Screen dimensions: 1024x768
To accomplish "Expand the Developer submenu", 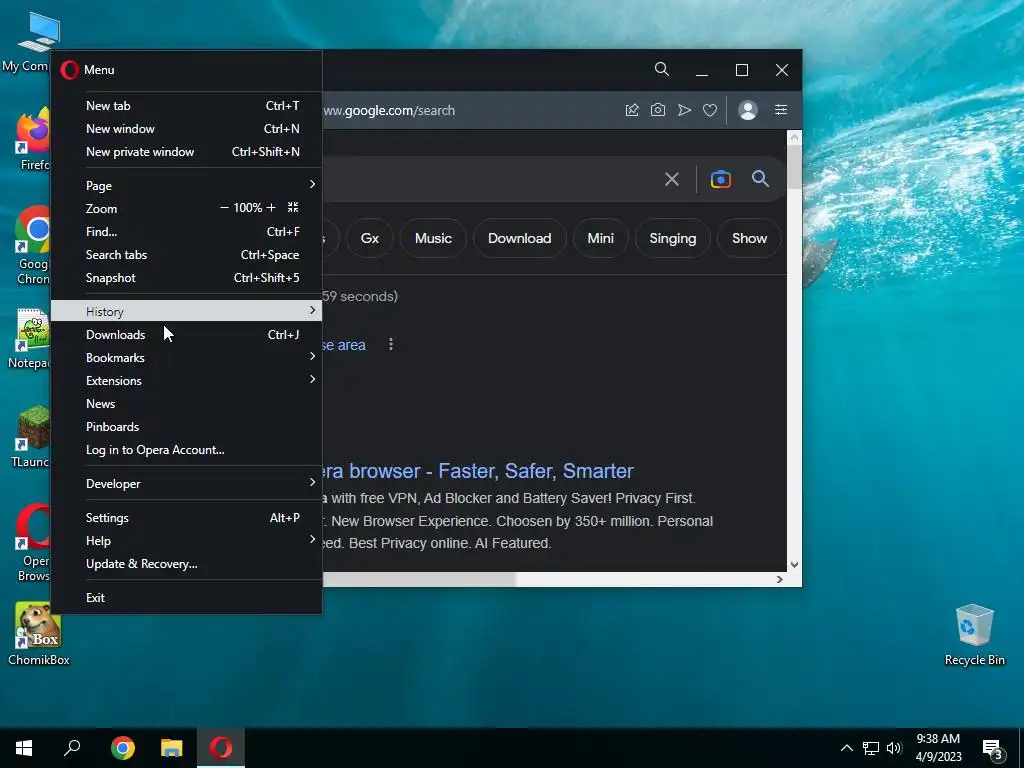I will pos(187,483).
